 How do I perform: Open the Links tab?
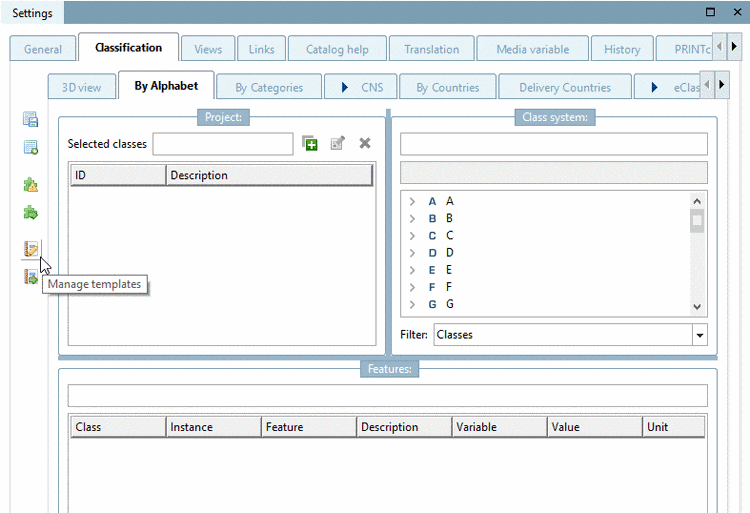coord(262,49)
